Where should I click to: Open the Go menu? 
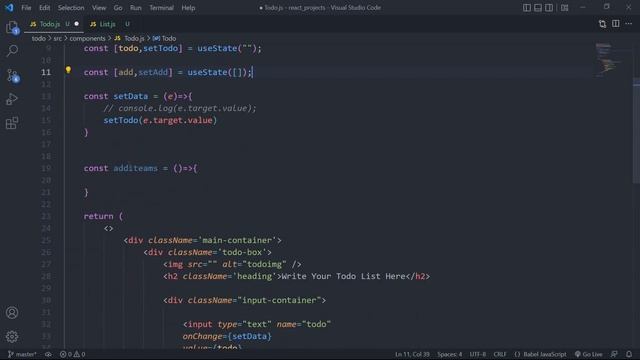118,8
